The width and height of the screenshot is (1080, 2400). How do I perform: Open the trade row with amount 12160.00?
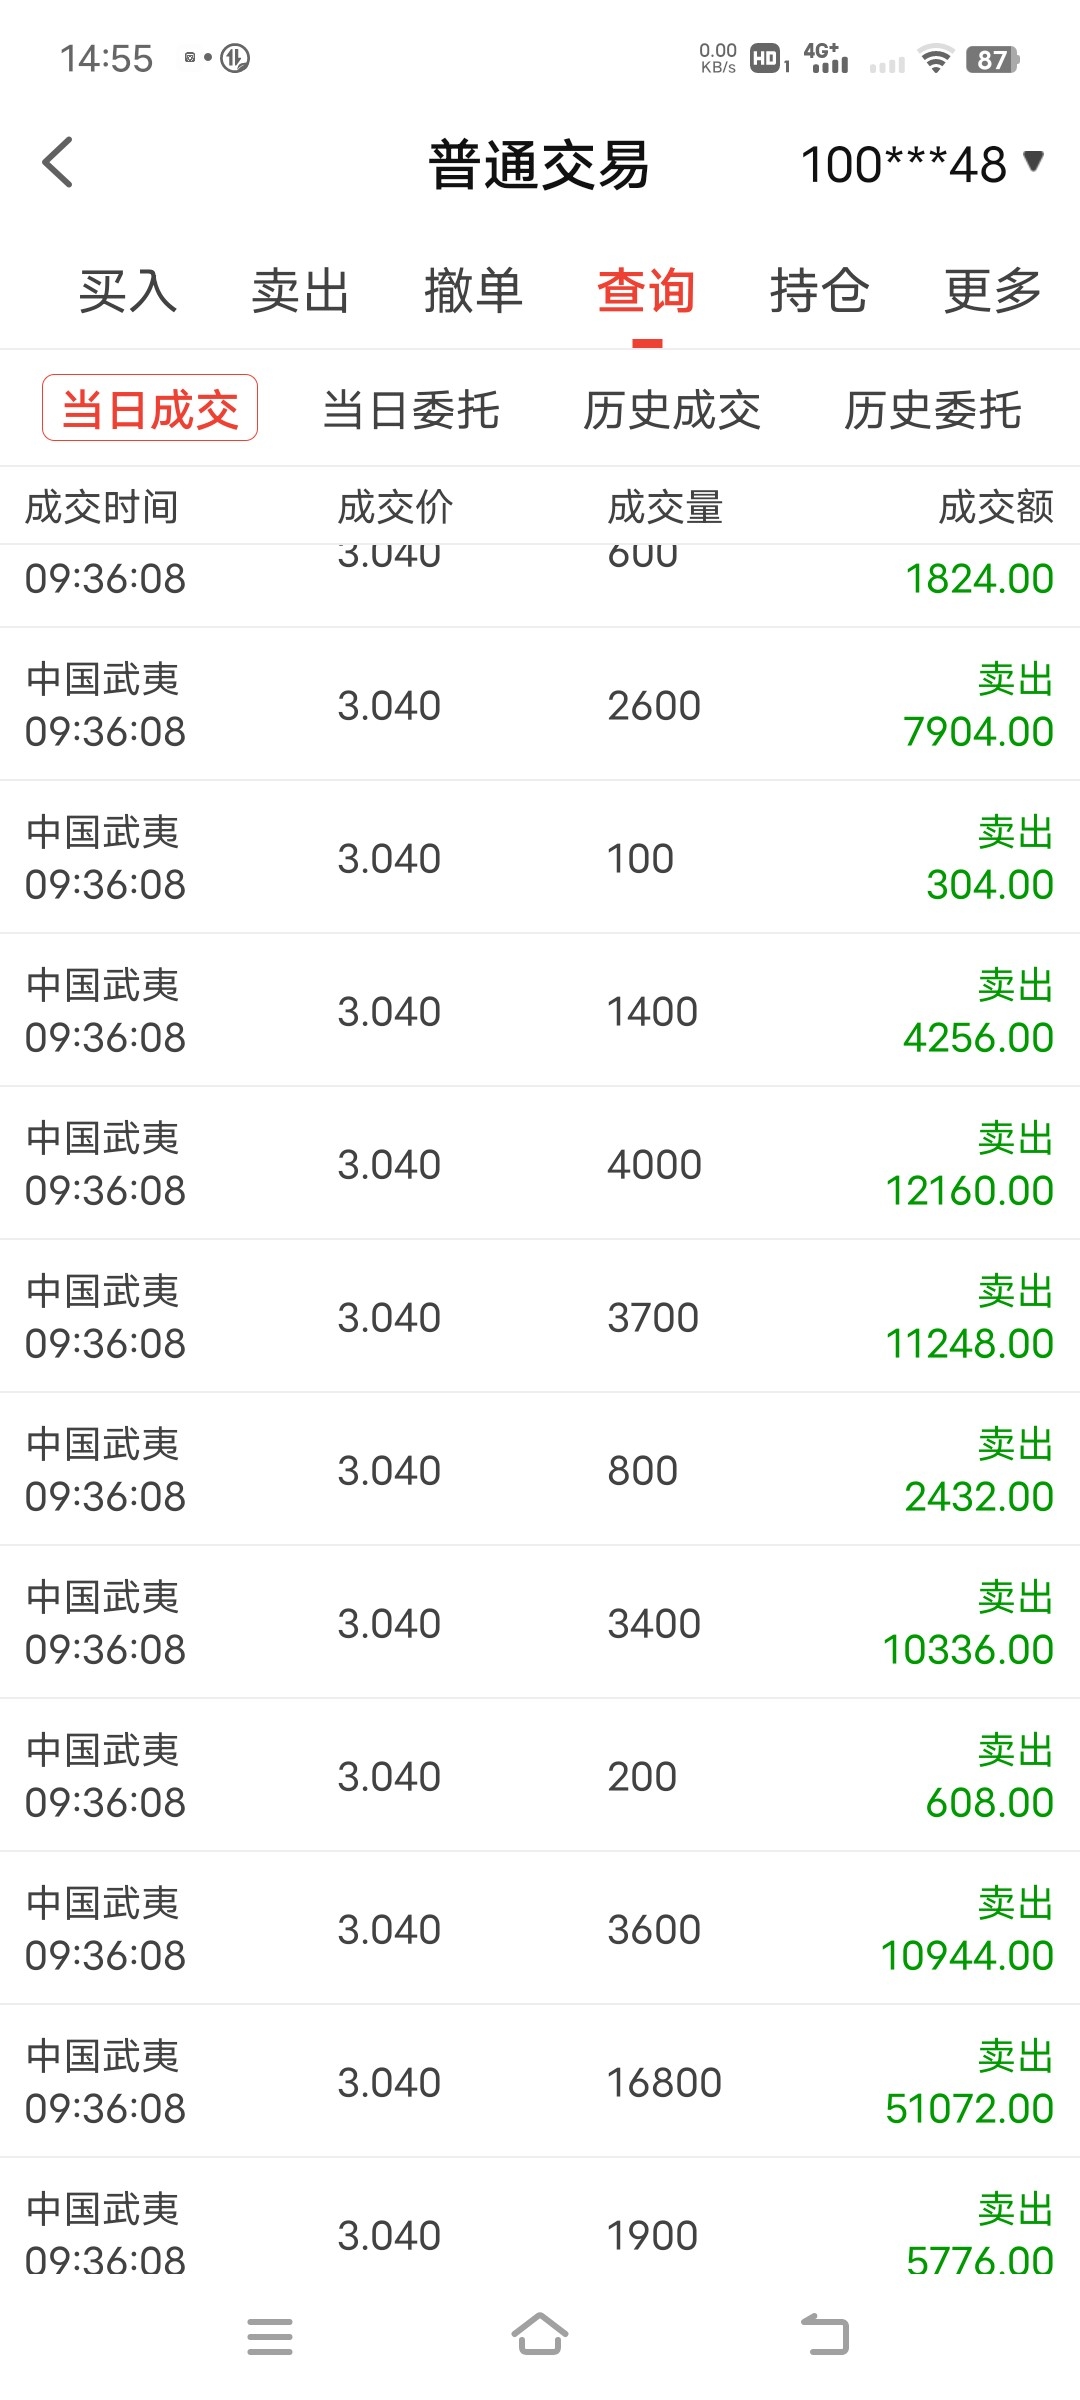[540, 1164]
